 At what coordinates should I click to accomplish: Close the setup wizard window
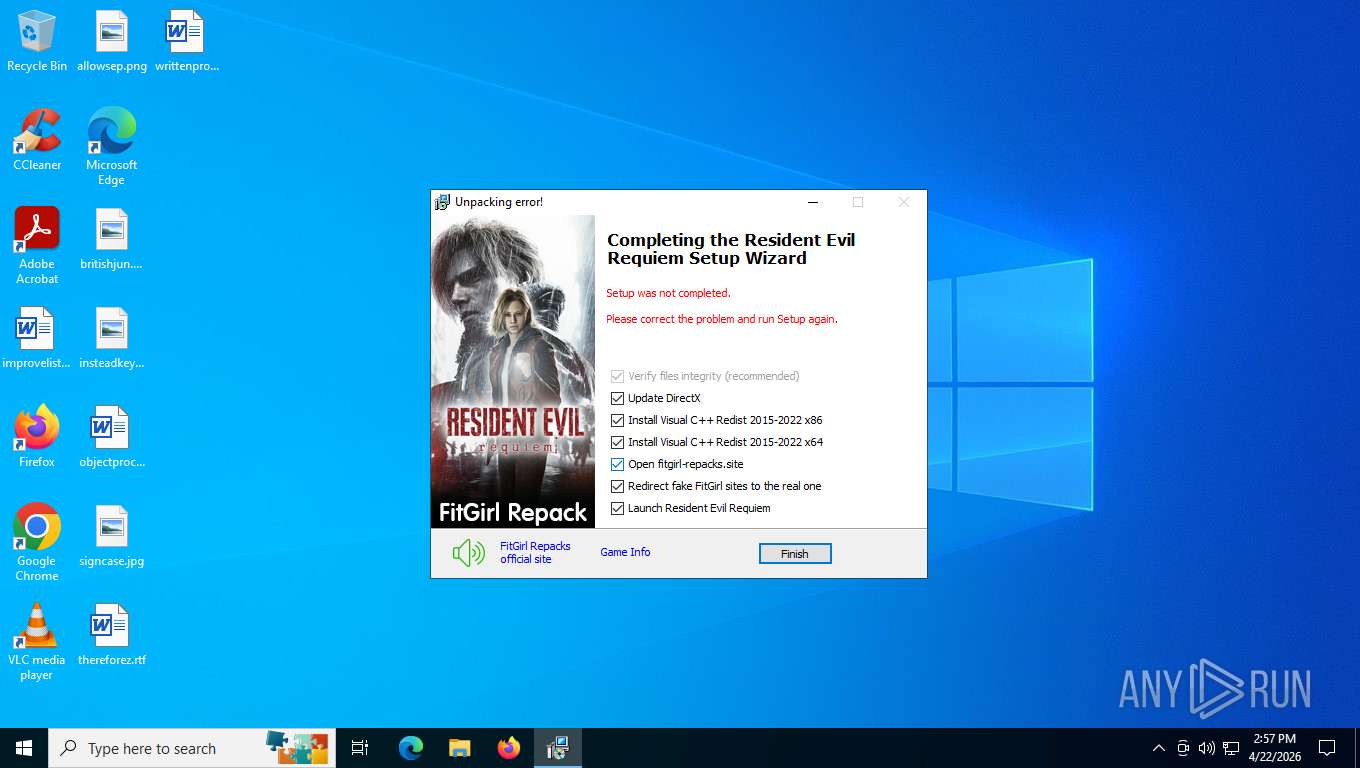[x=904, y=202]
